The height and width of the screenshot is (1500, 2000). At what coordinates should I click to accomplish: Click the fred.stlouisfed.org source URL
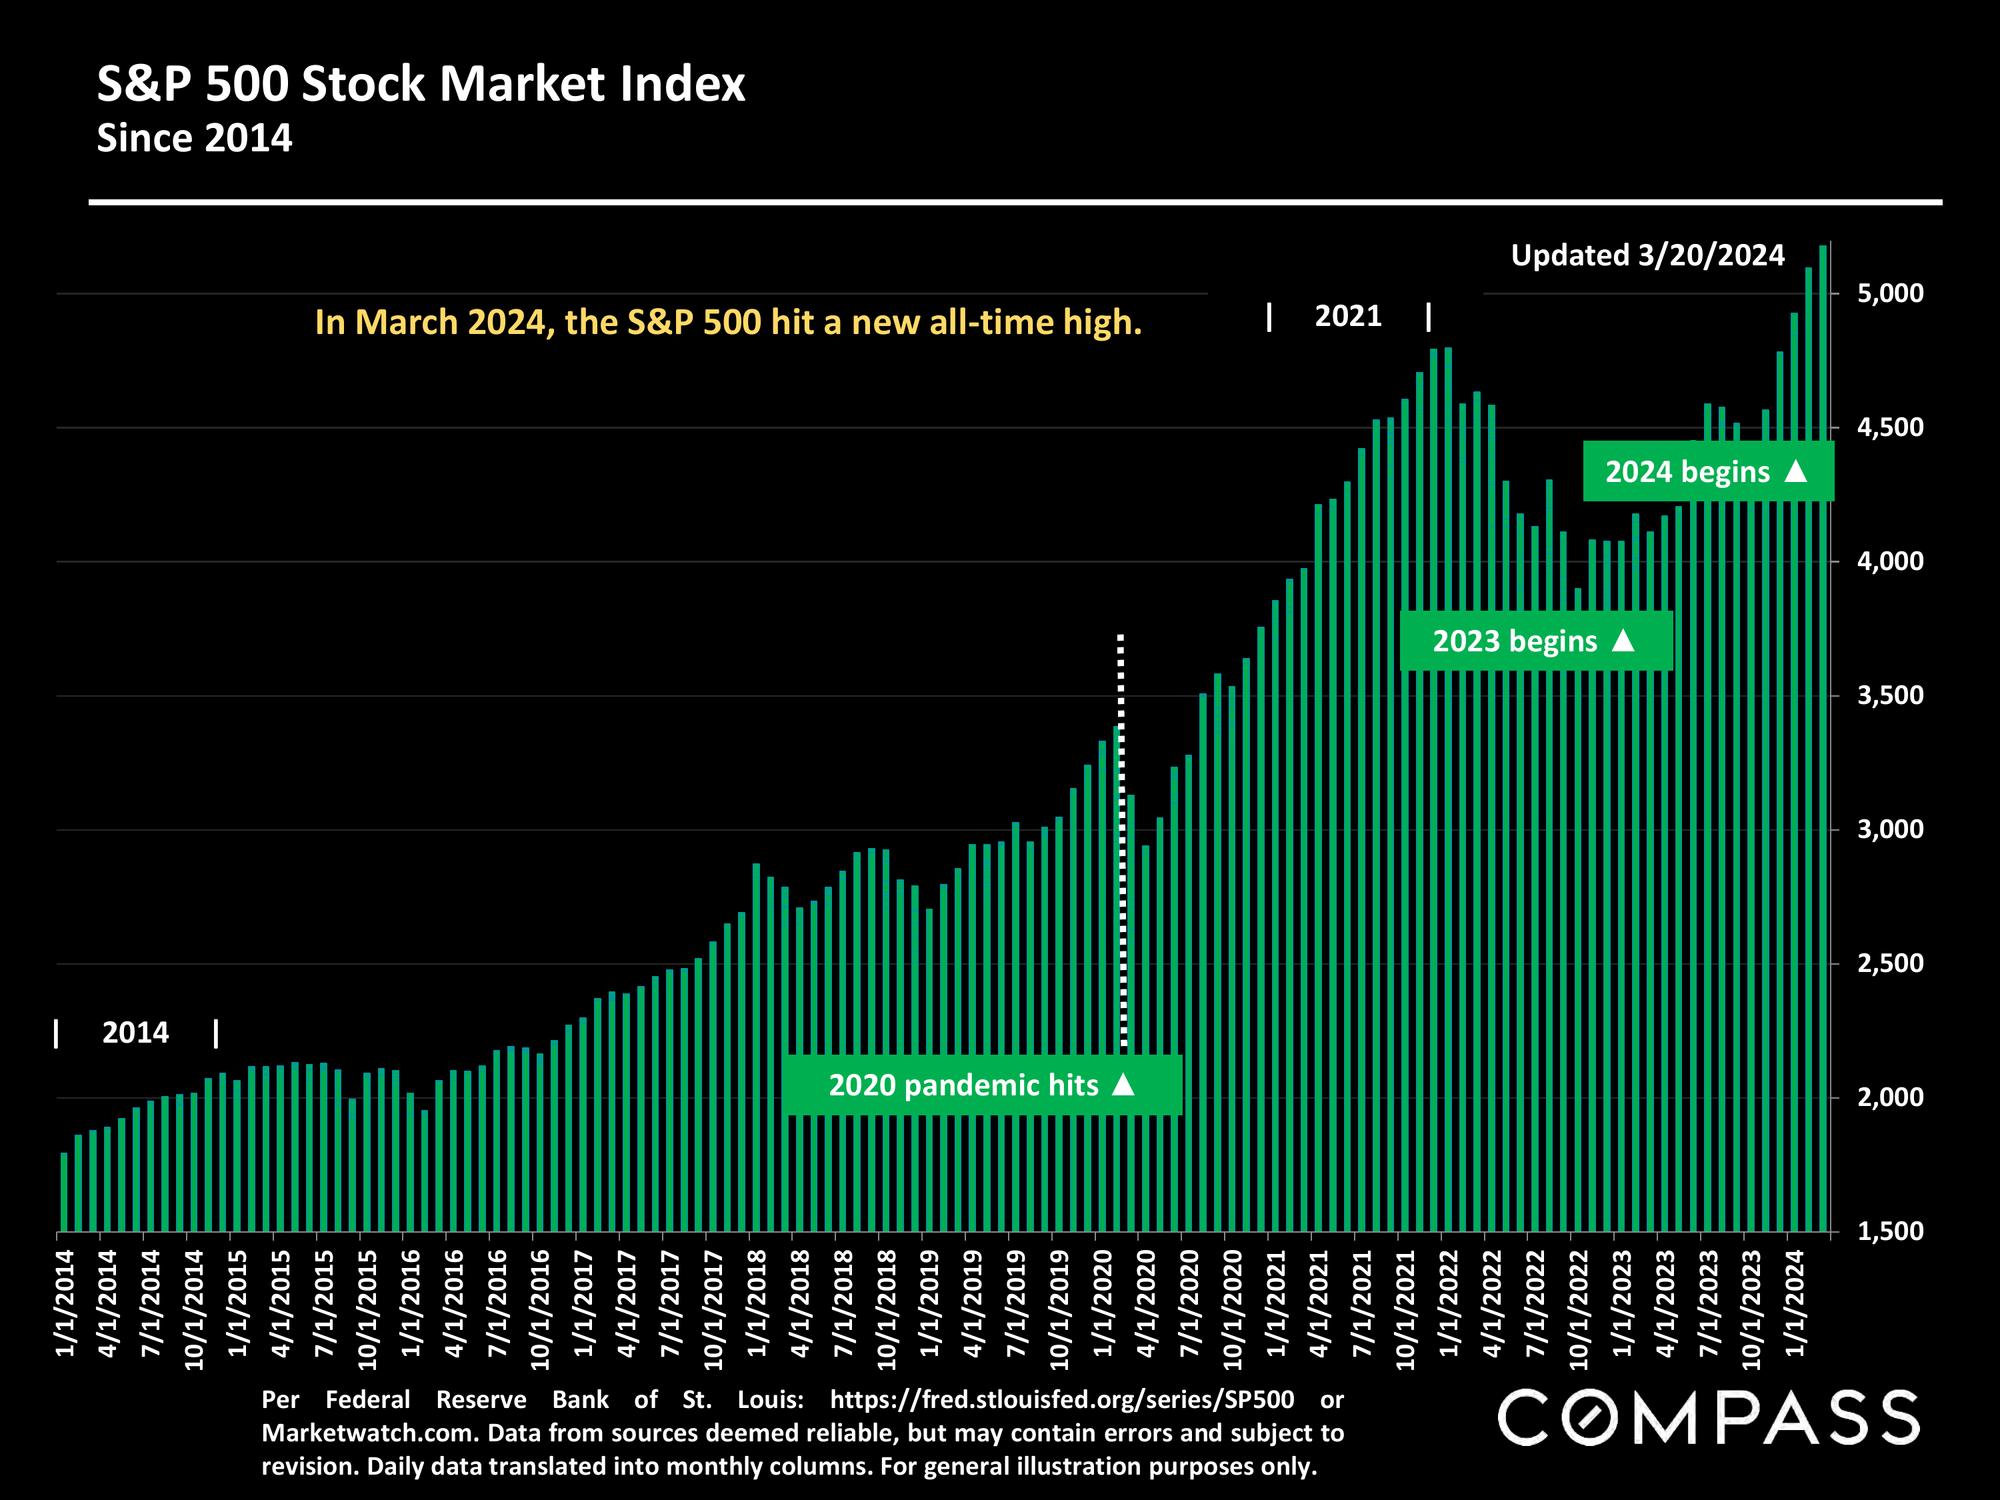tap(1062, 1398)
